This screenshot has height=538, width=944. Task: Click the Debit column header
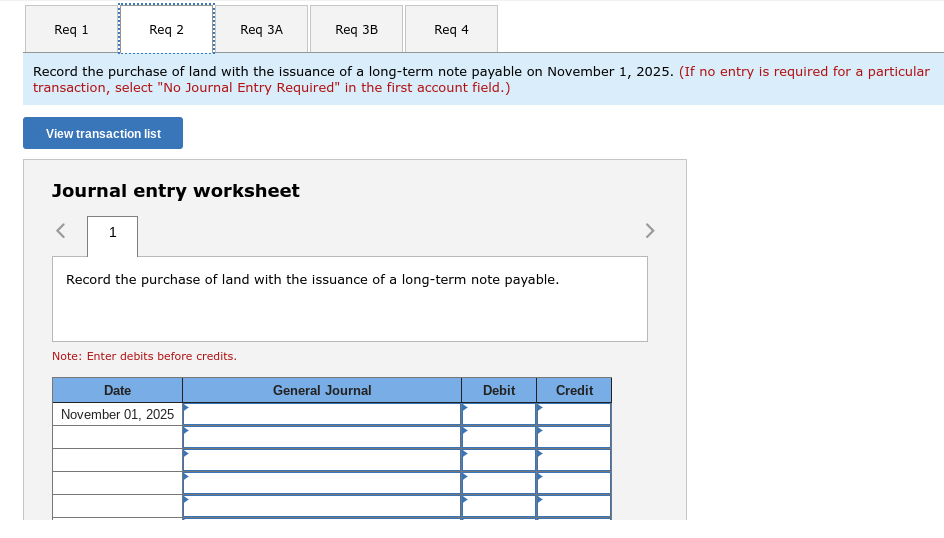tap(498, 390)
